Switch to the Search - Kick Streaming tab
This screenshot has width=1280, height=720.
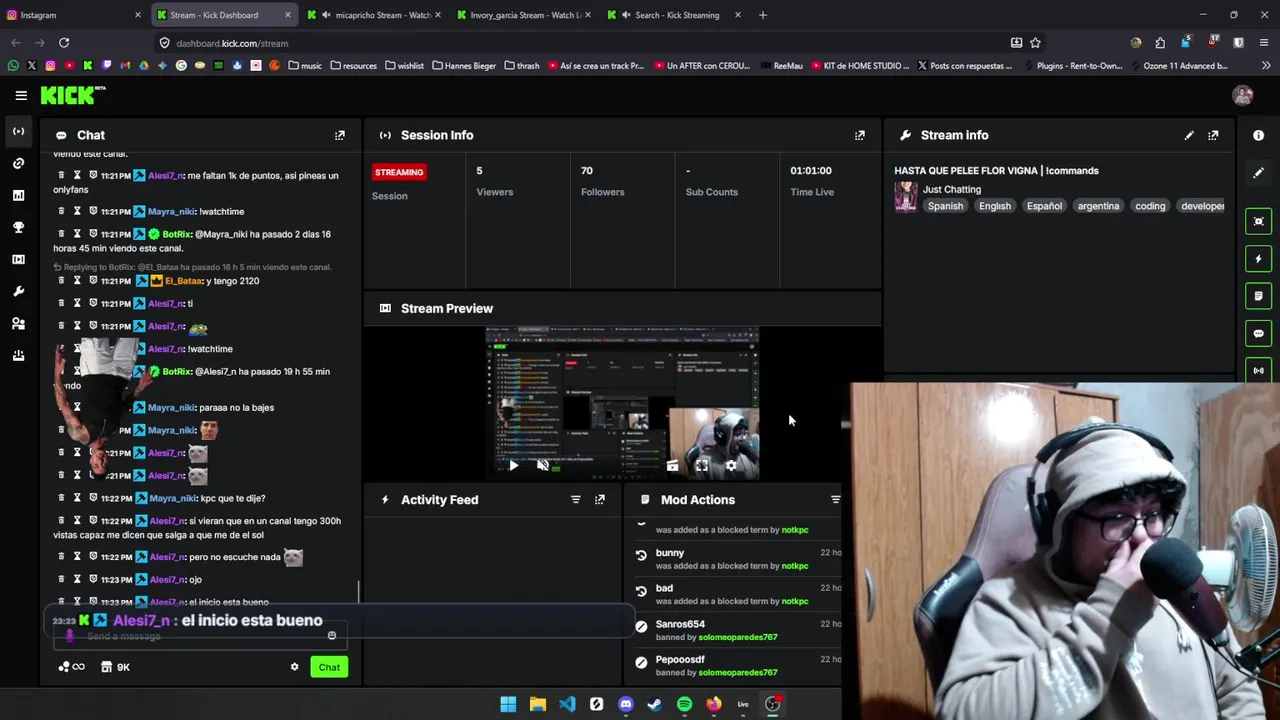pyautogui.click(x=676, y=15)
